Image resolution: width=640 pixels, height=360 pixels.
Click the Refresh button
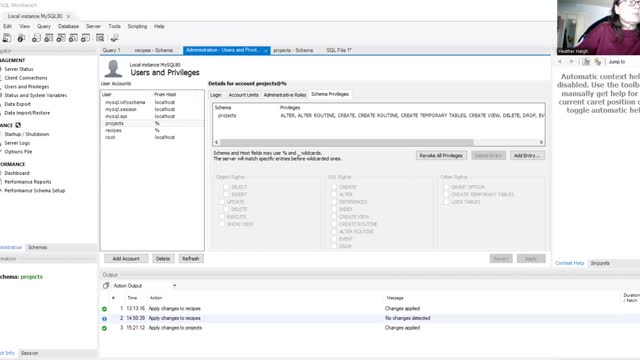pos(191,259)
